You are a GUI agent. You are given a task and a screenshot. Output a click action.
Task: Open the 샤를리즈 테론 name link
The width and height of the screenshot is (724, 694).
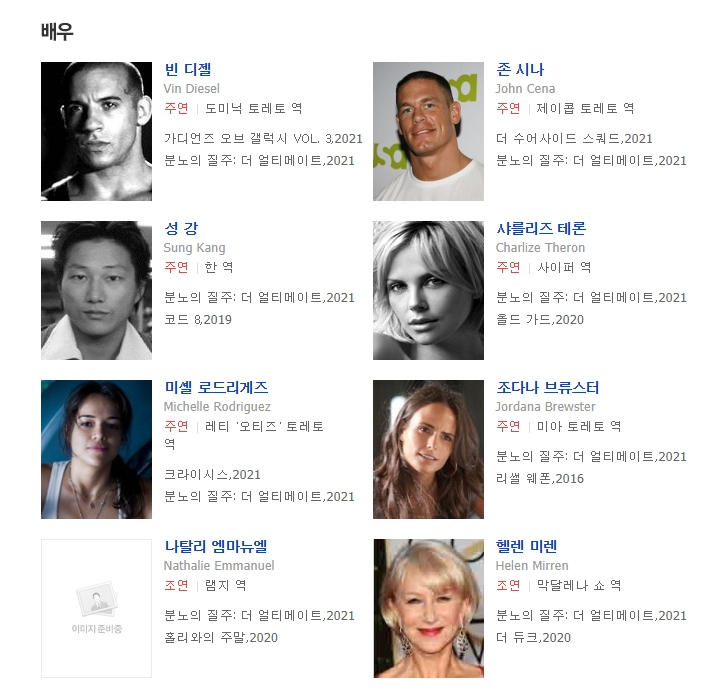(x=541, y=229)
